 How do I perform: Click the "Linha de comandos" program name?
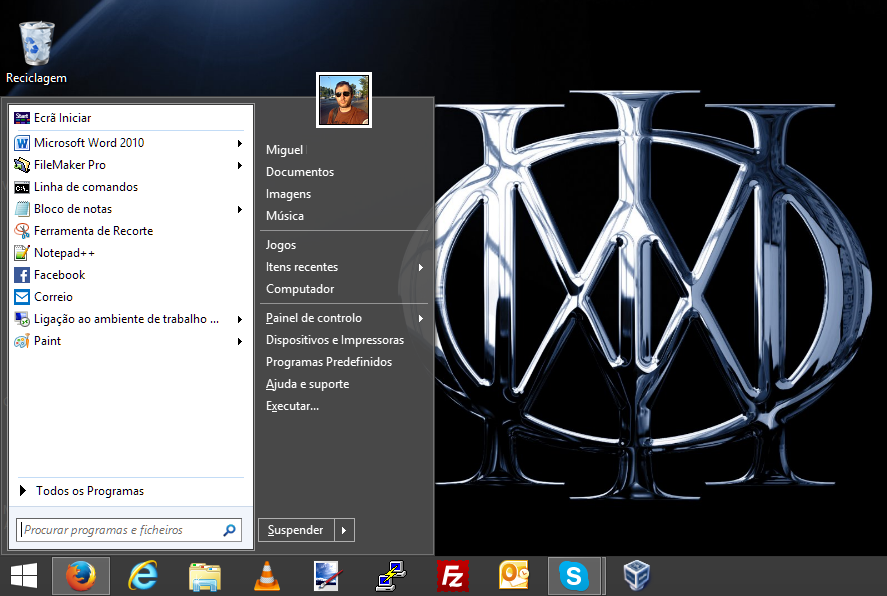pos(86,187)
